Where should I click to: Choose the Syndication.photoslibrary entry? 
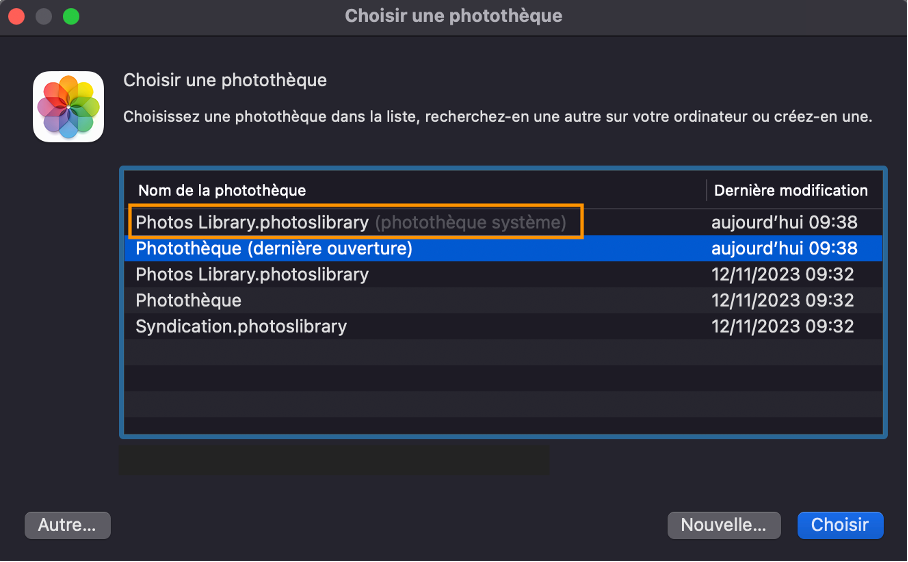pyautogui.click(x=241, y=326)
